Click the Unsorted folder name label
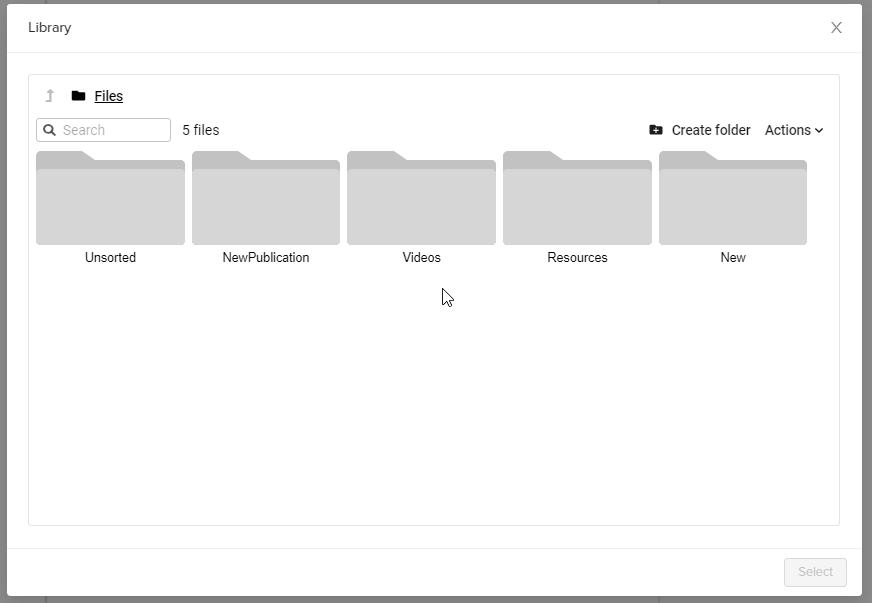The image size is (872, 603). (110, 257)
